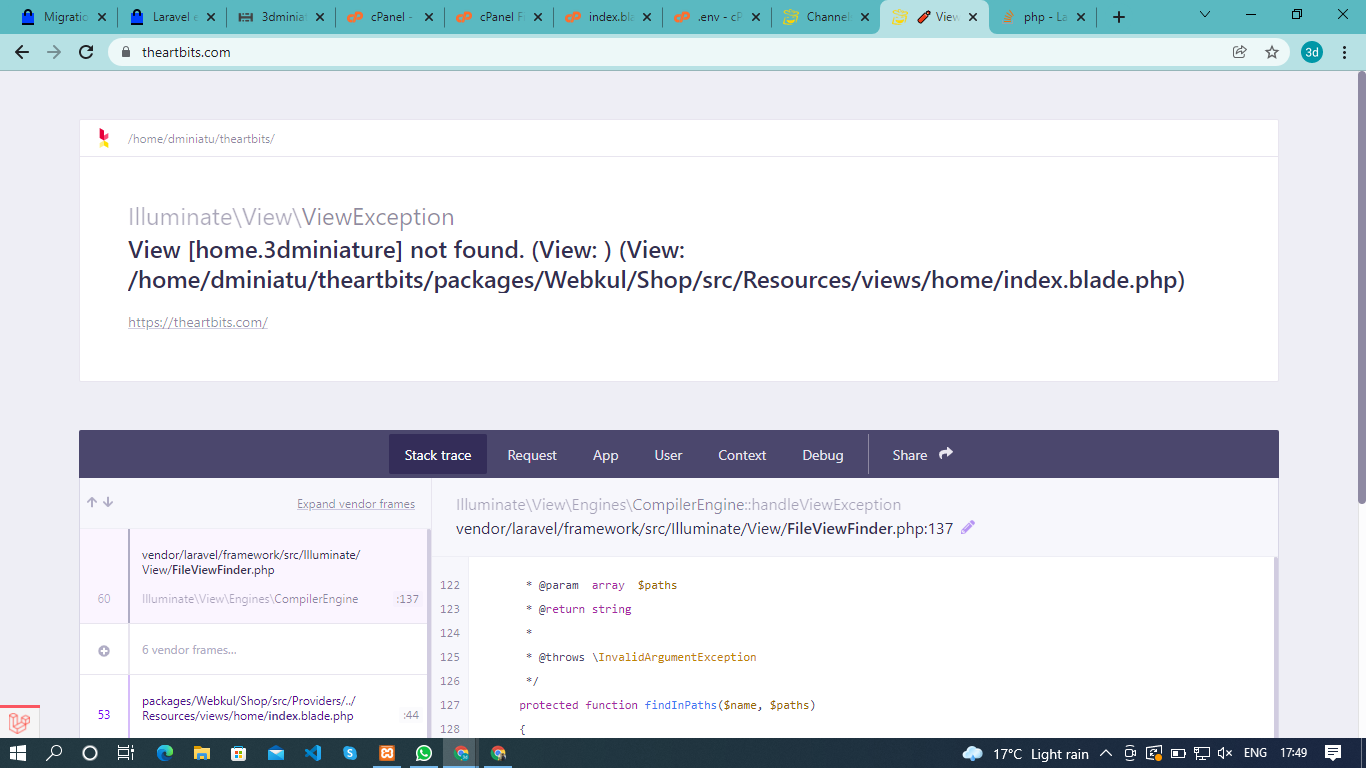The width and height of the screenshot is (1366, 768).
Task: Open Task View in taskbar
Action: 125,753
